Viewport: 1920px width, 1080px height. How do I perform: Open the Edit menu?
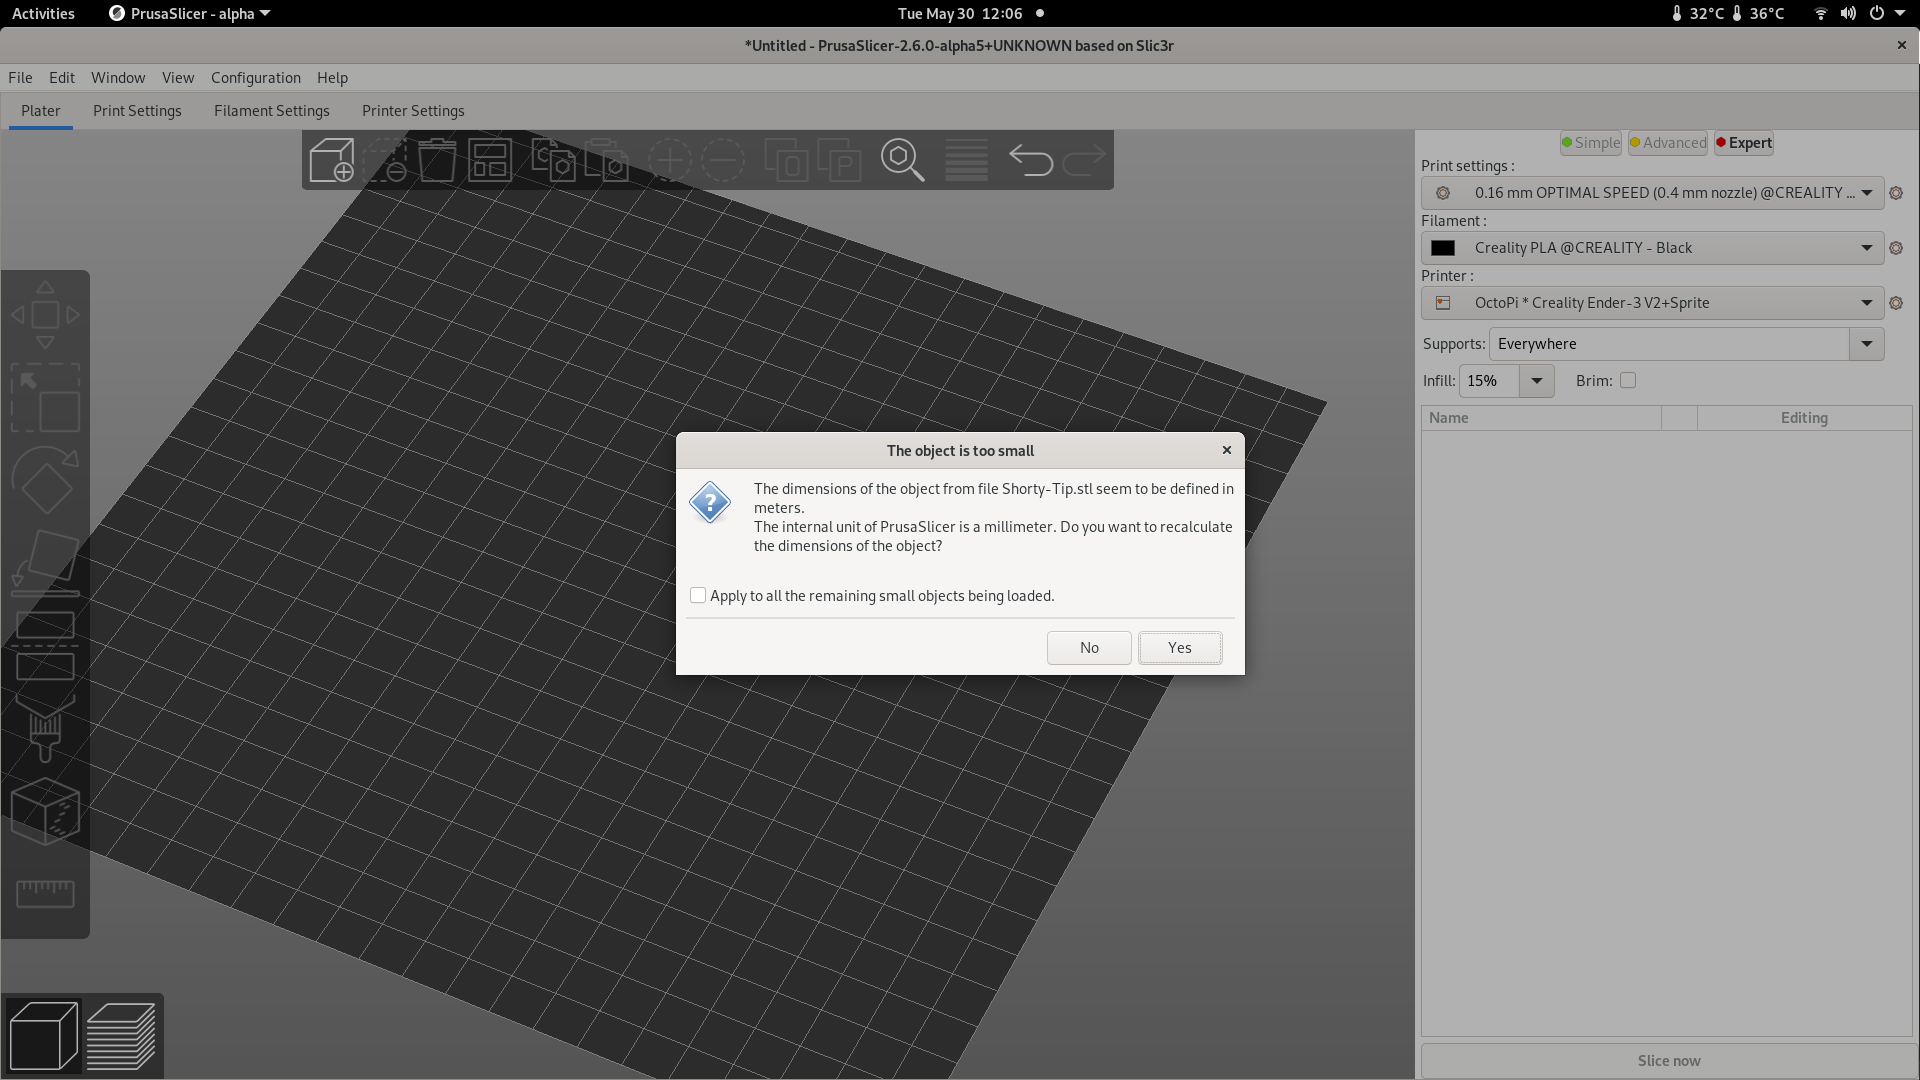tap(62, 77)
